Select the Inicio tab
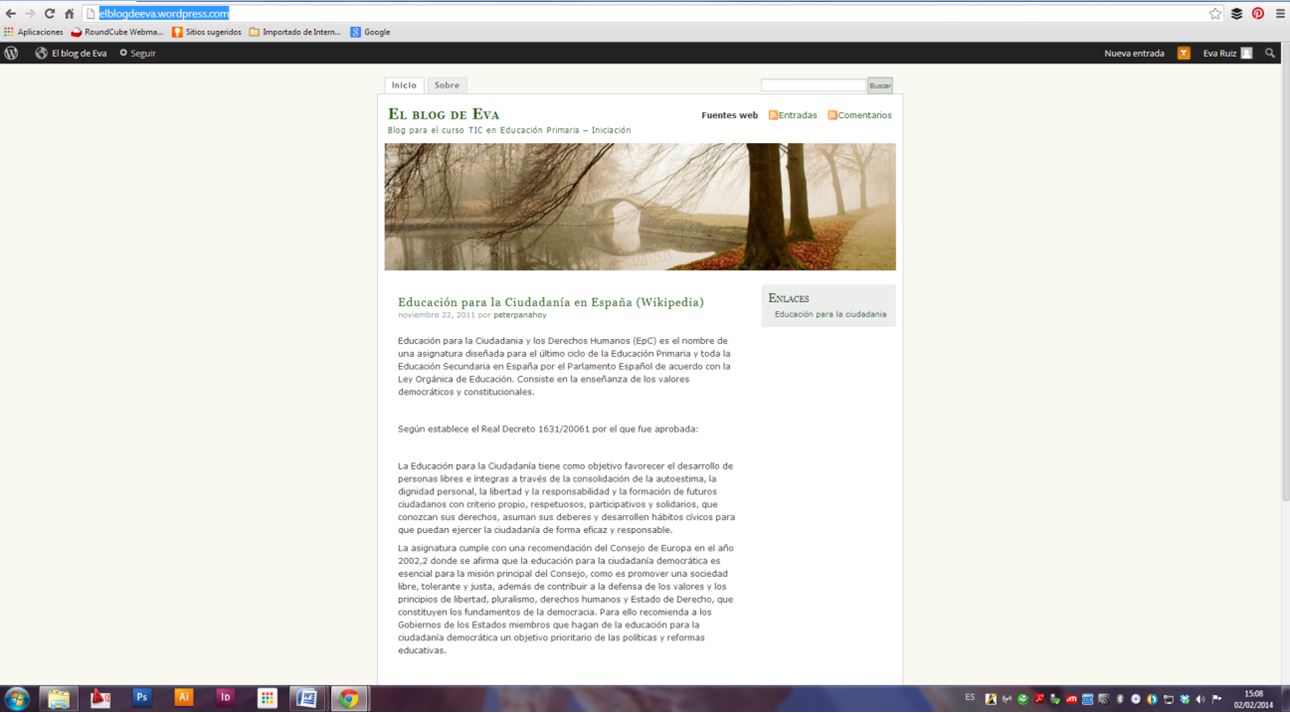The image size is (1290, 713). point(404,86)
